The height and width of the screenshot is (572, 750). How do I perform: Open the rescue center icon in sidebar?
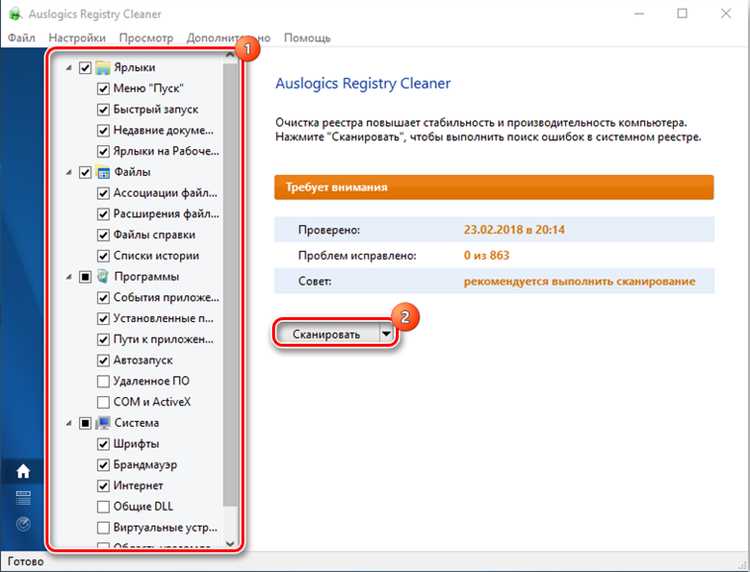pos(23,524)
